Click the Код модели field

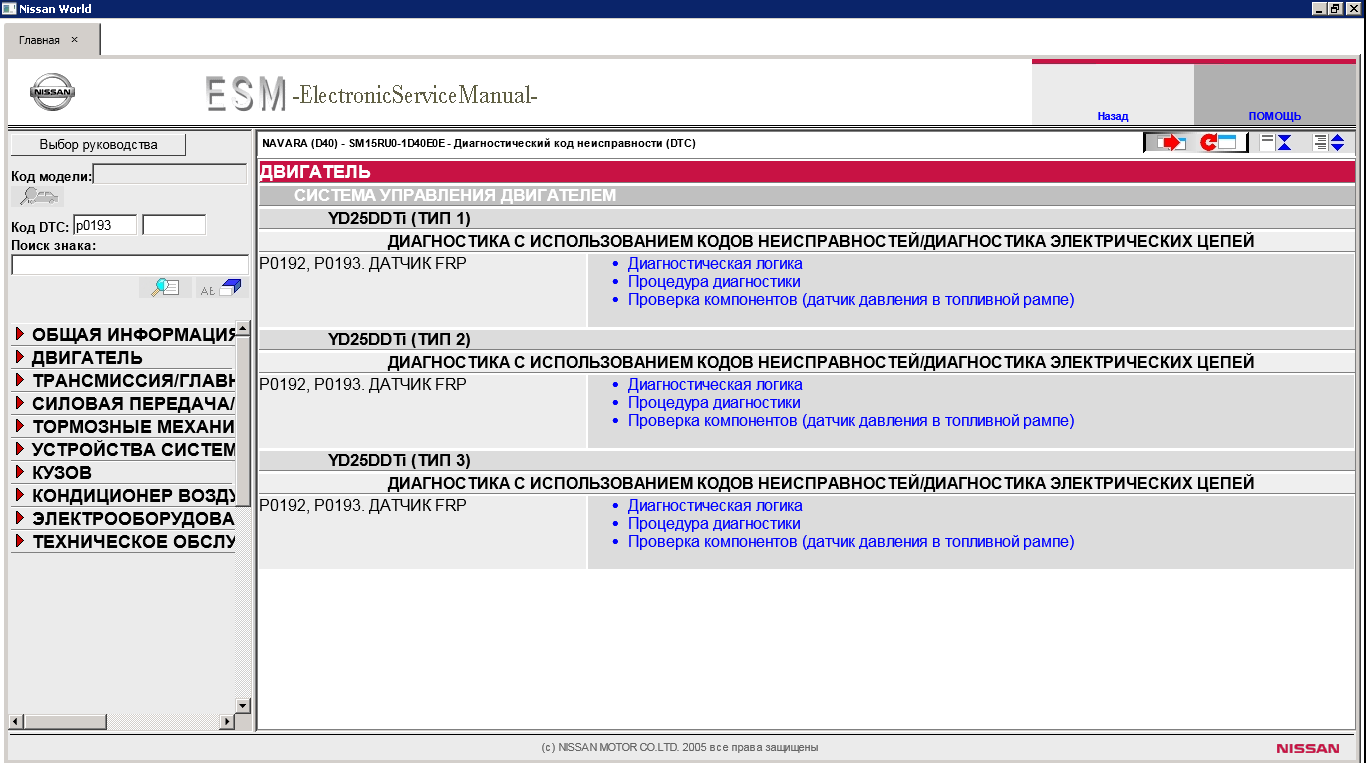(x=170, y=174)
